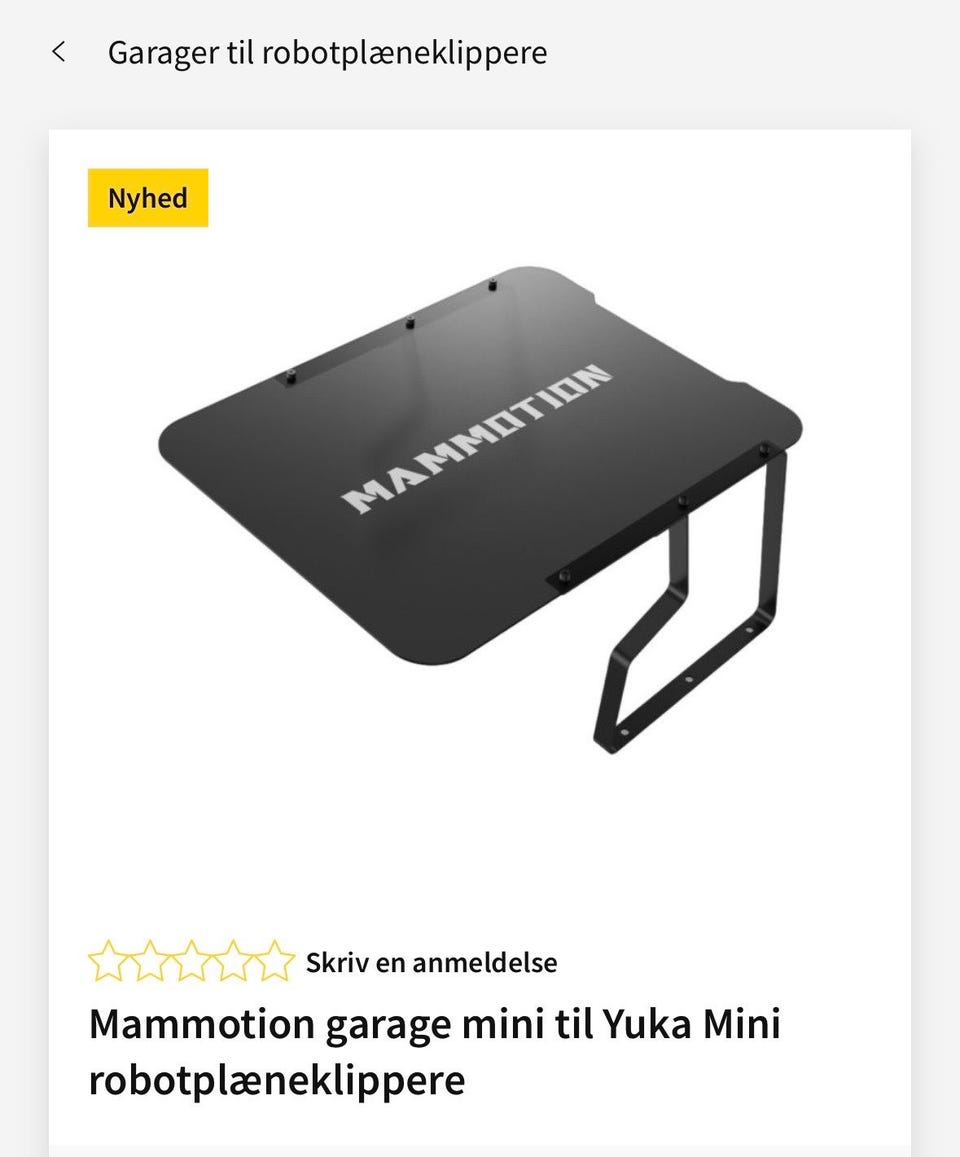This screenshot has height=1157, width=960.
Task: Select the second rating star
Action: pos(150,961)
